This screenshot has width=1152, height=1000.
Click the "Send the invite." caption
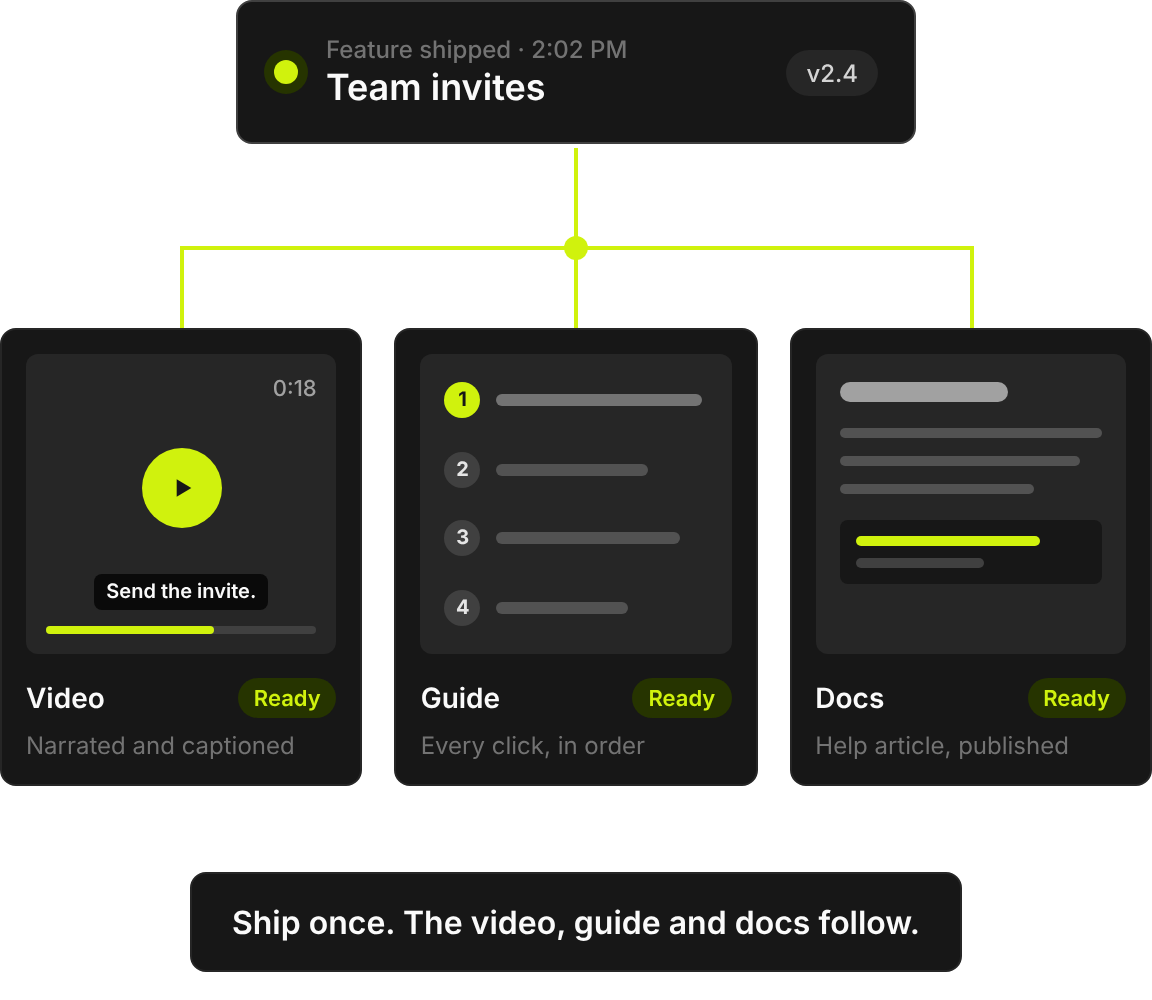click(x=181, y=591)
